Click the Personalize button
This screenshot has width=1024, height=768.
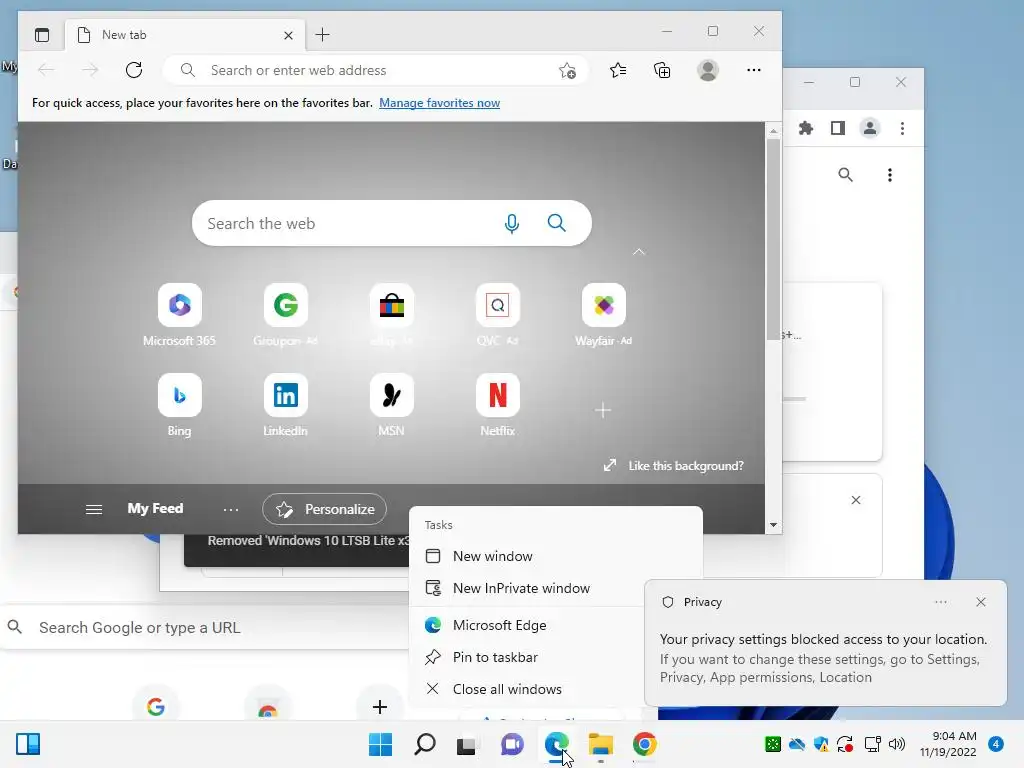pyautogui.click(x=325, y=509)
